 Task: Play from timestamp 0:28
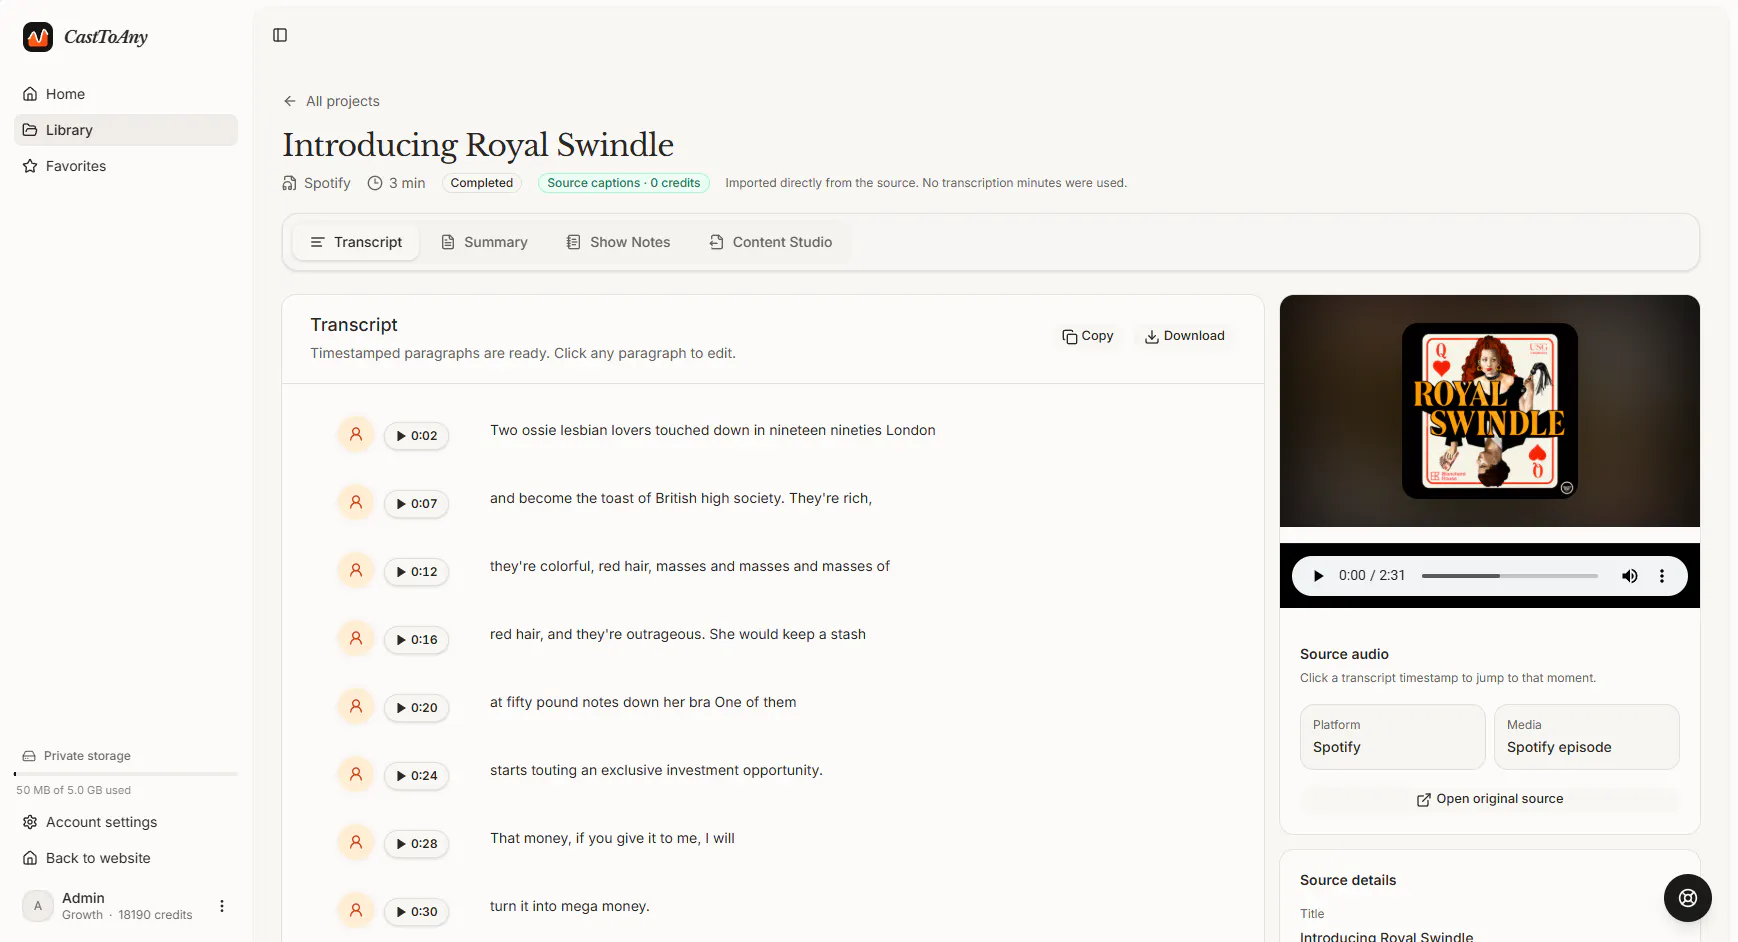pyautogui.click(x=417, y=844)
